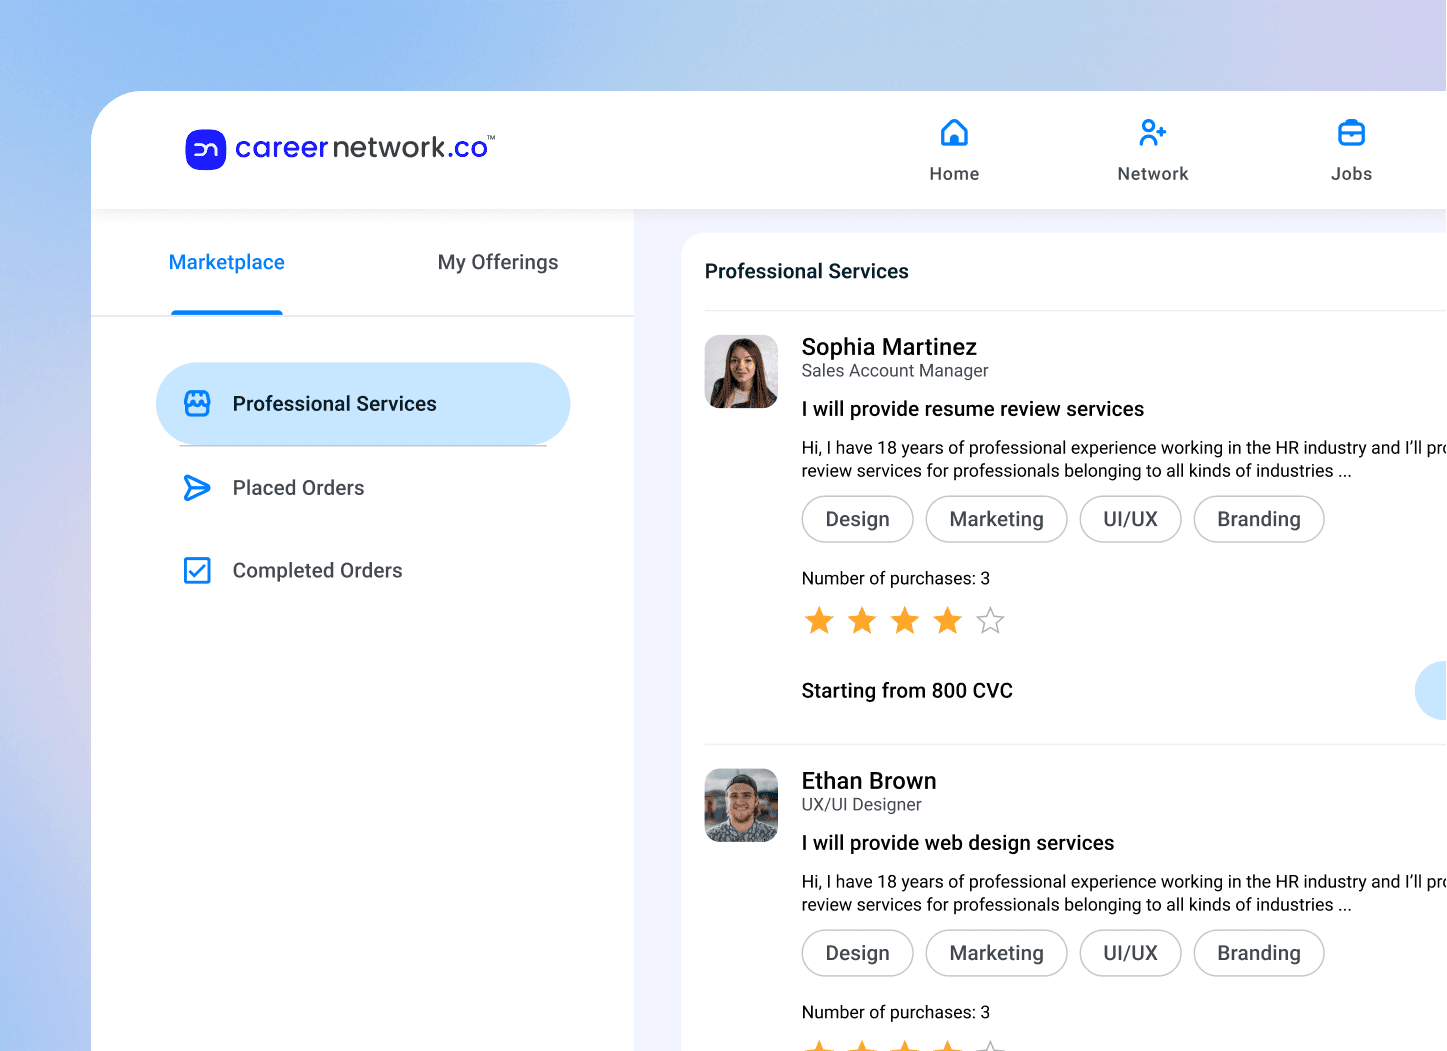Click the UI/UX tag under Ethan Brown
The width and height of the screenshot is (1447, 1051).
coord(1131,953)
